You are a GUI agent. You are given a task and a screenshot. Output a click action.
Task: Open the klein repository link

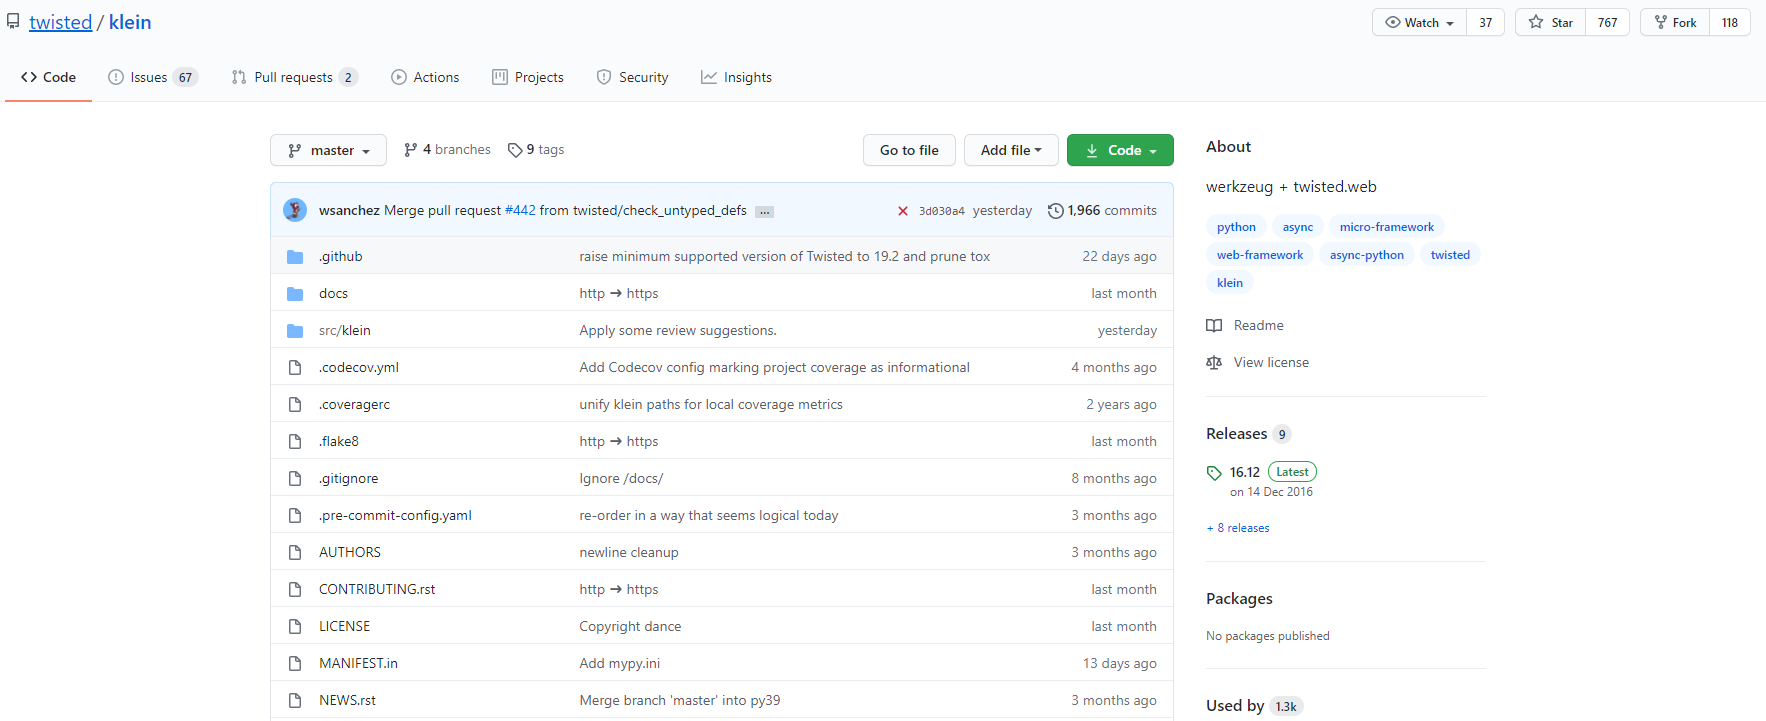130,22
